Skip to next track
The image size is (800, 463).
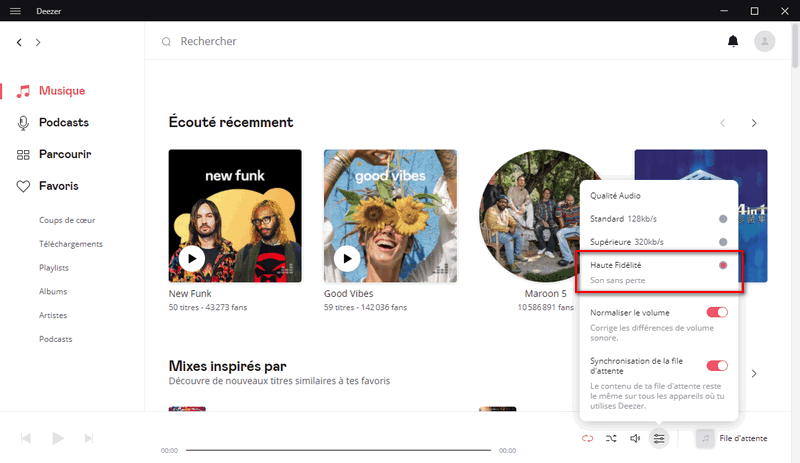89,438
